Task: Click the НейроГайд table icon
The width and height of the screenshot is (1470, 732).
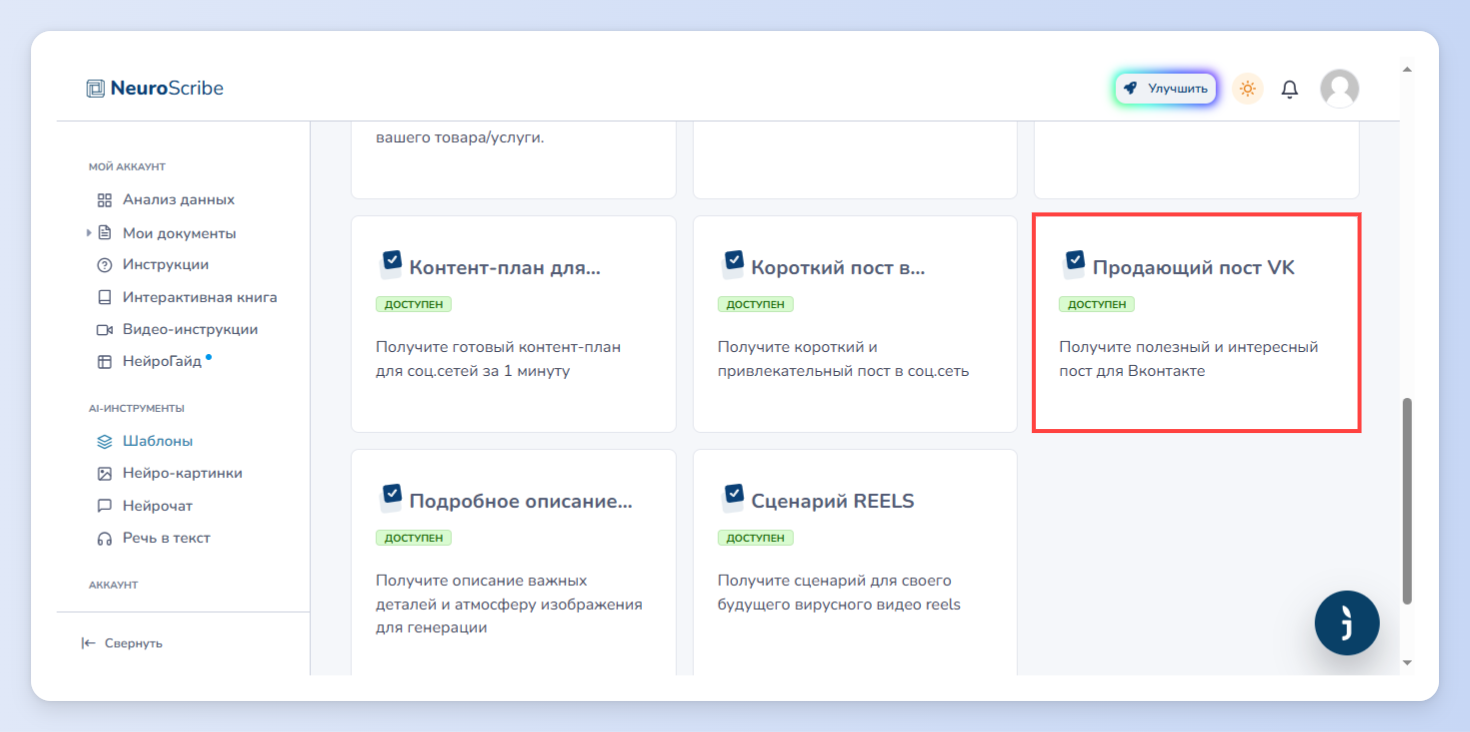Action: (104, 362)
